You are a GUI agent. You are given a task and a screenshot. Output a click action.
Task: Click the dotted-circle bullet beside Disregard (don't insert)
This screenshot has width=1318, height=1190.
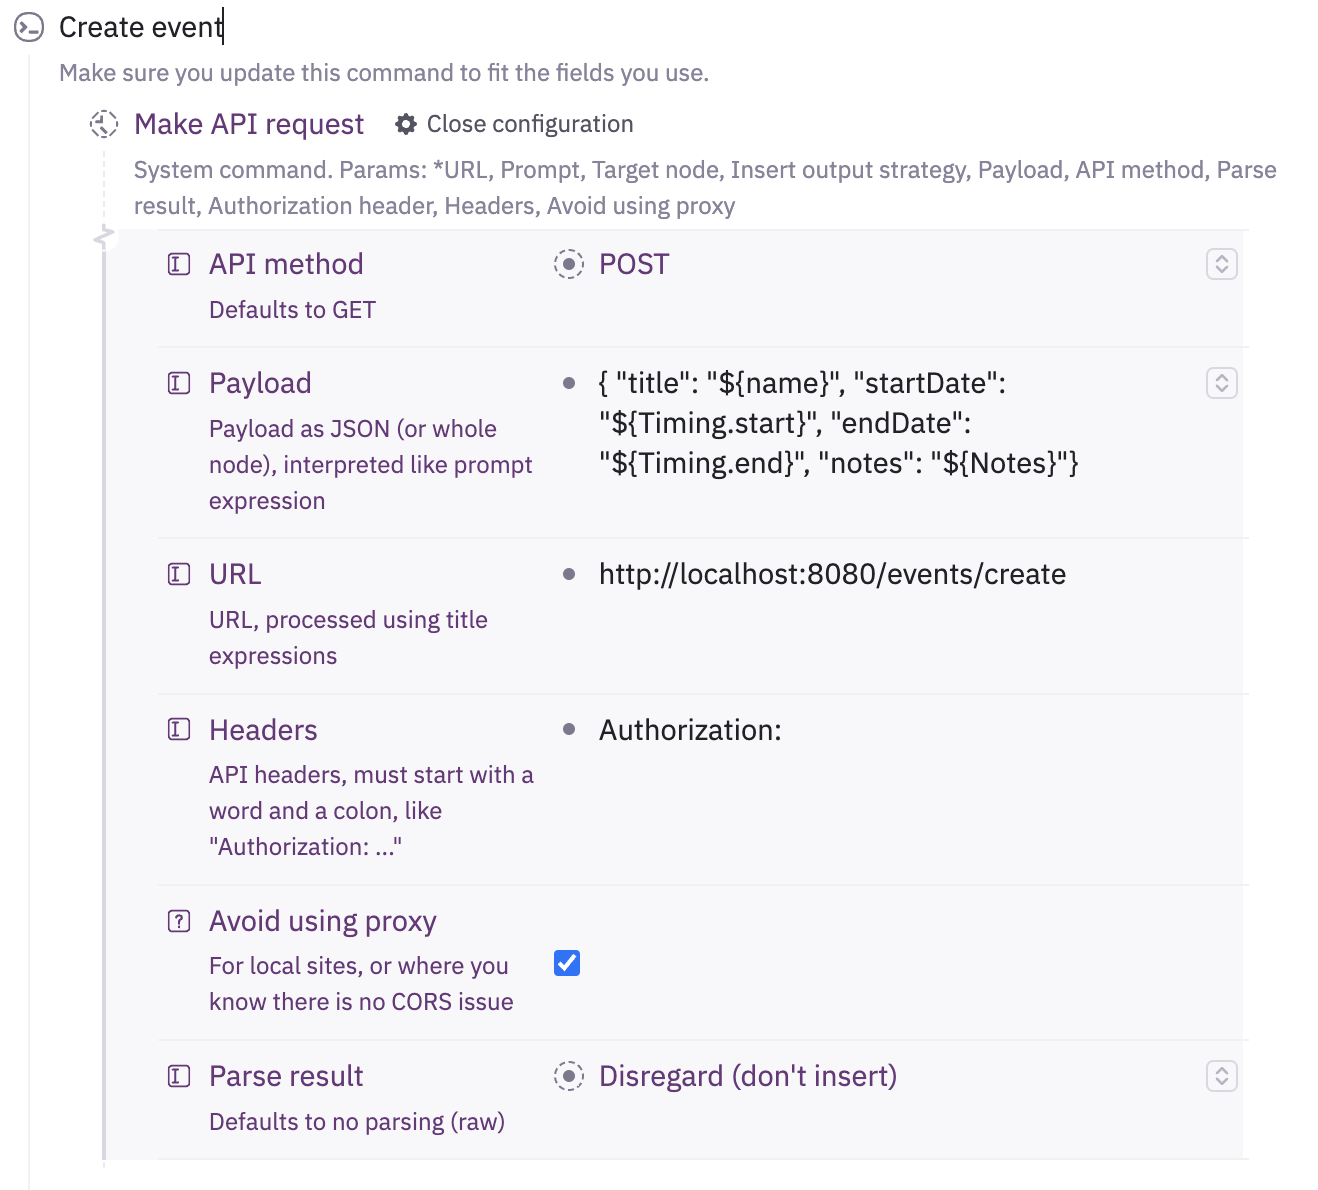point(569,1076)
